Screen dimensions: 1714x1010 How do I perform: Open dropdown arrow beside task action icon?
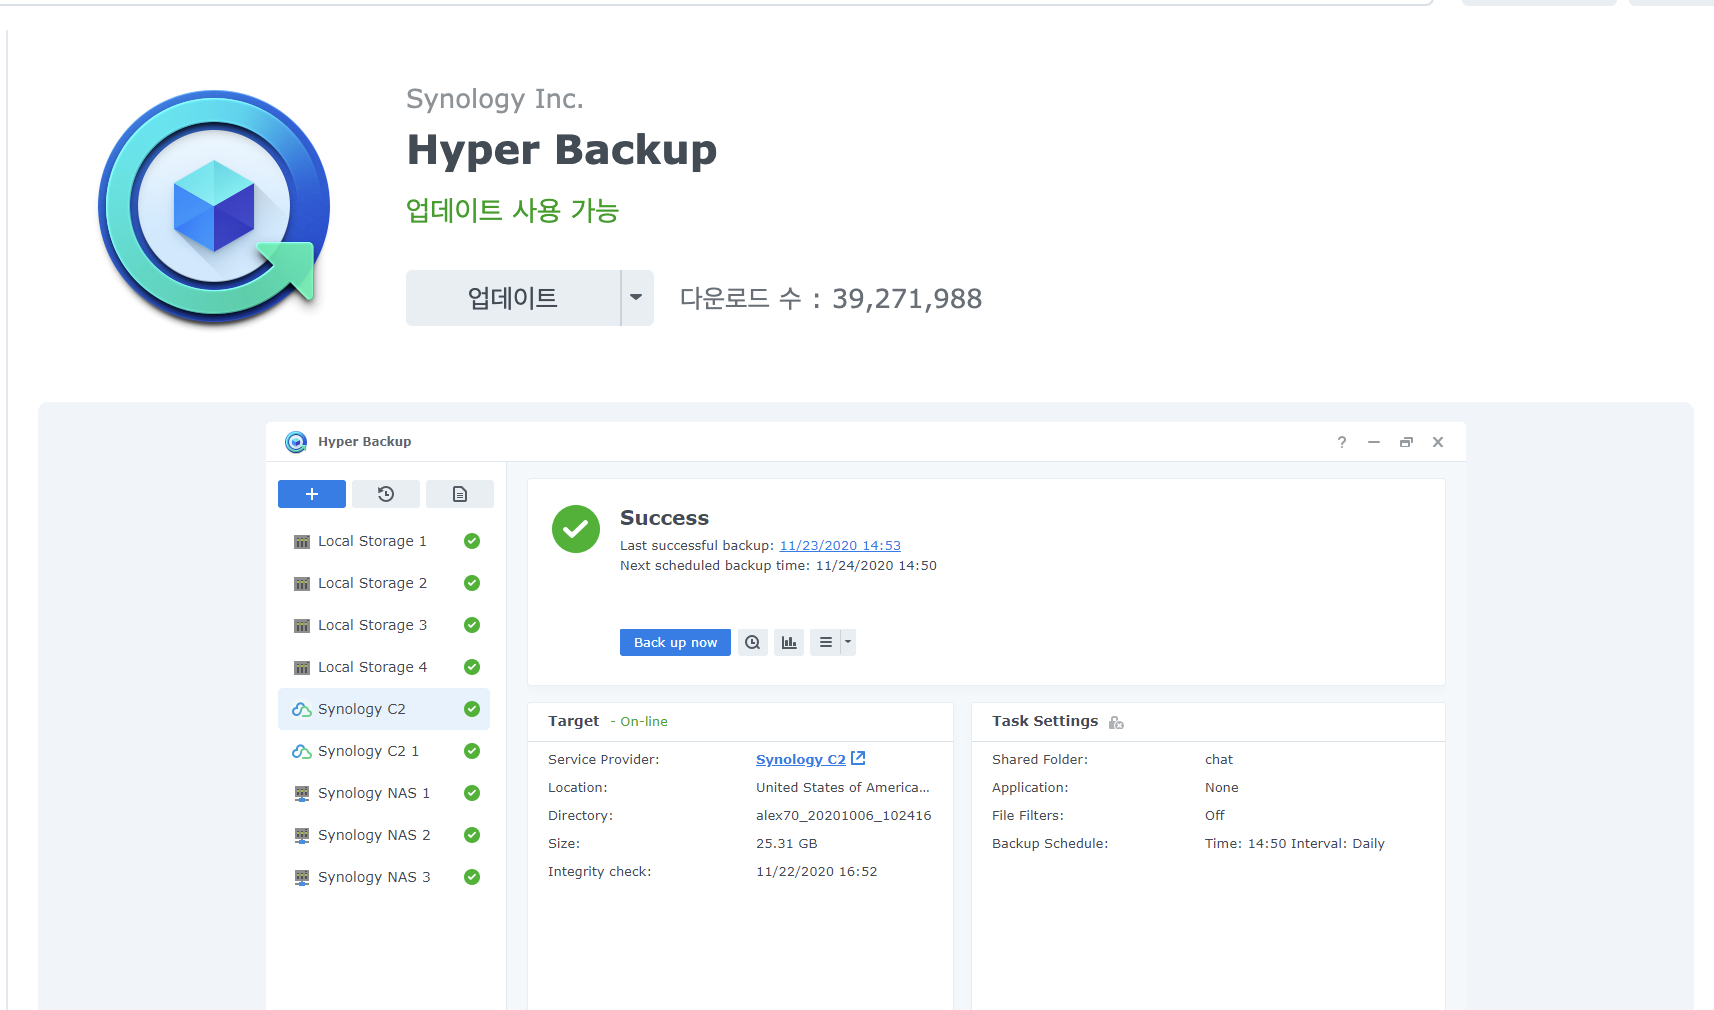tap(847, 642)
